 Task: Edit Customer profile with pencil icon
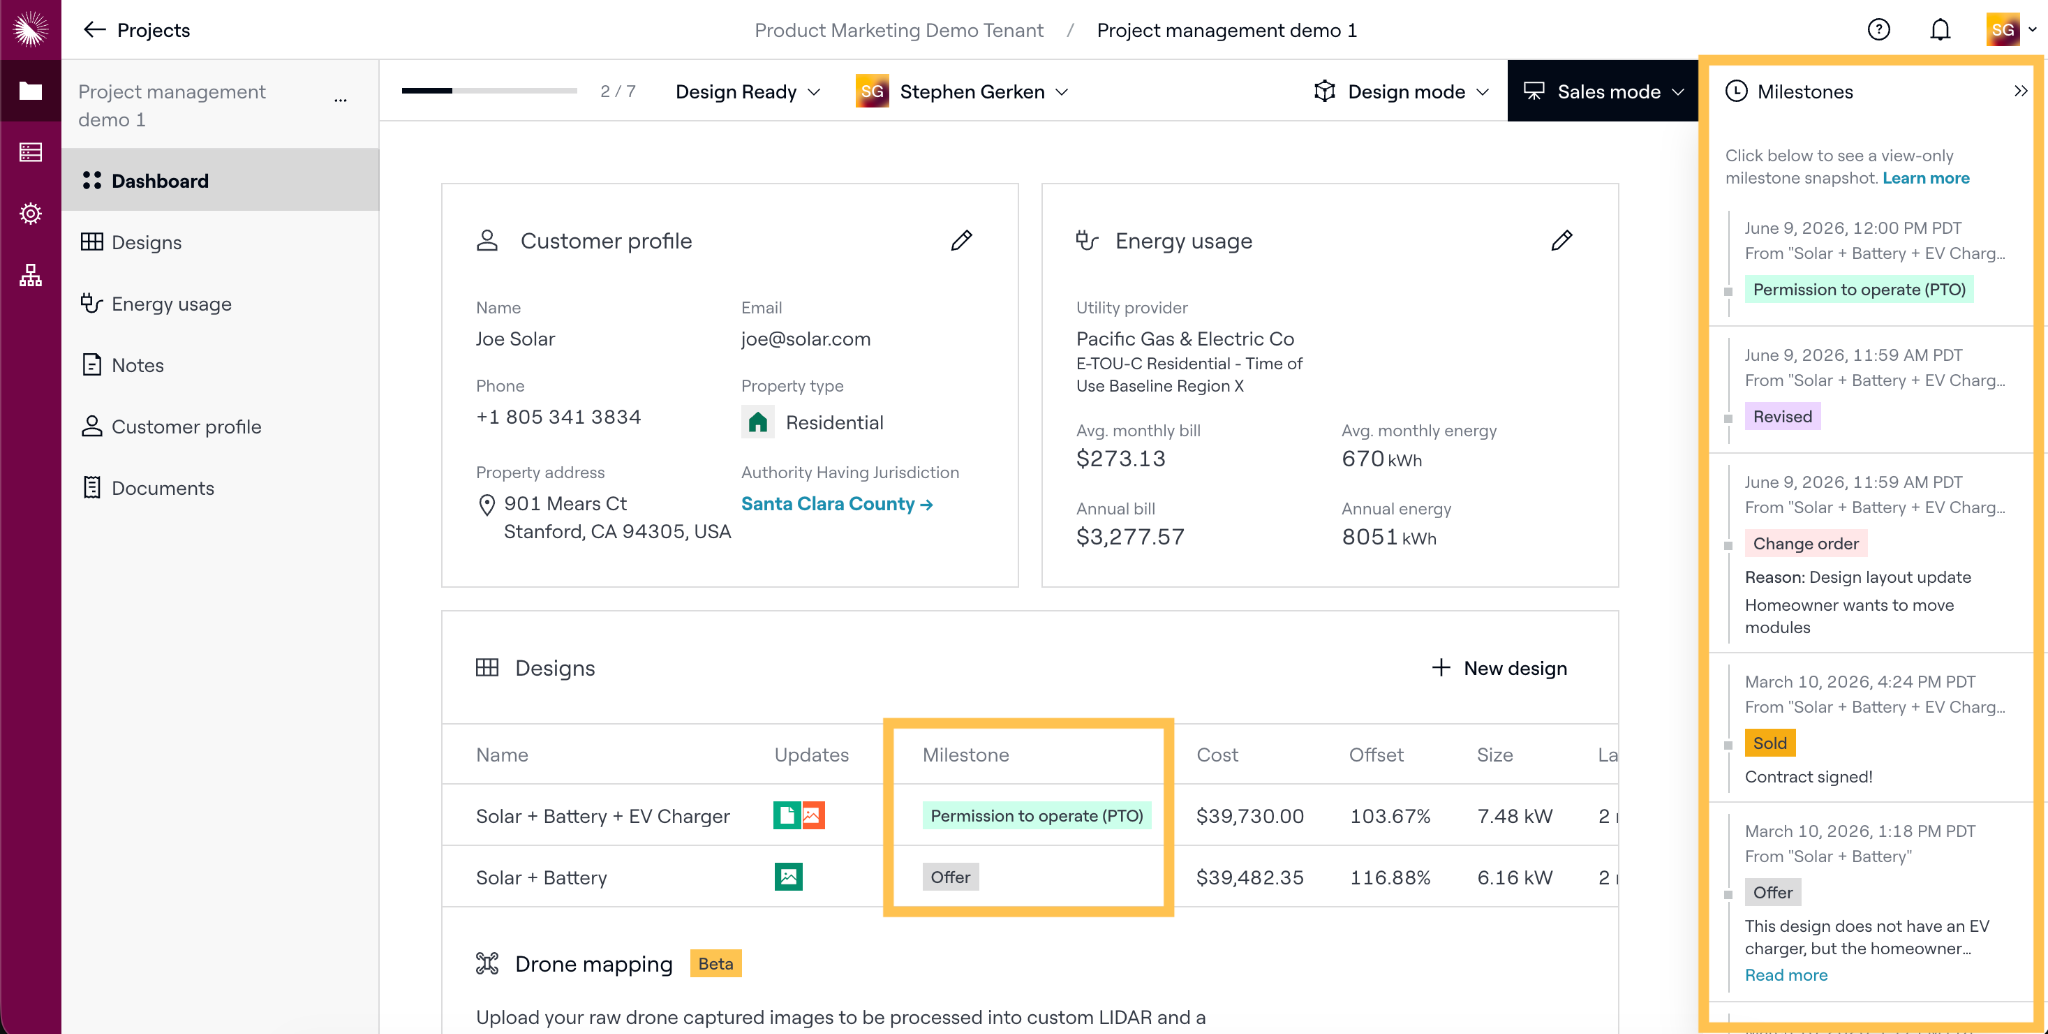pos(961,241)
